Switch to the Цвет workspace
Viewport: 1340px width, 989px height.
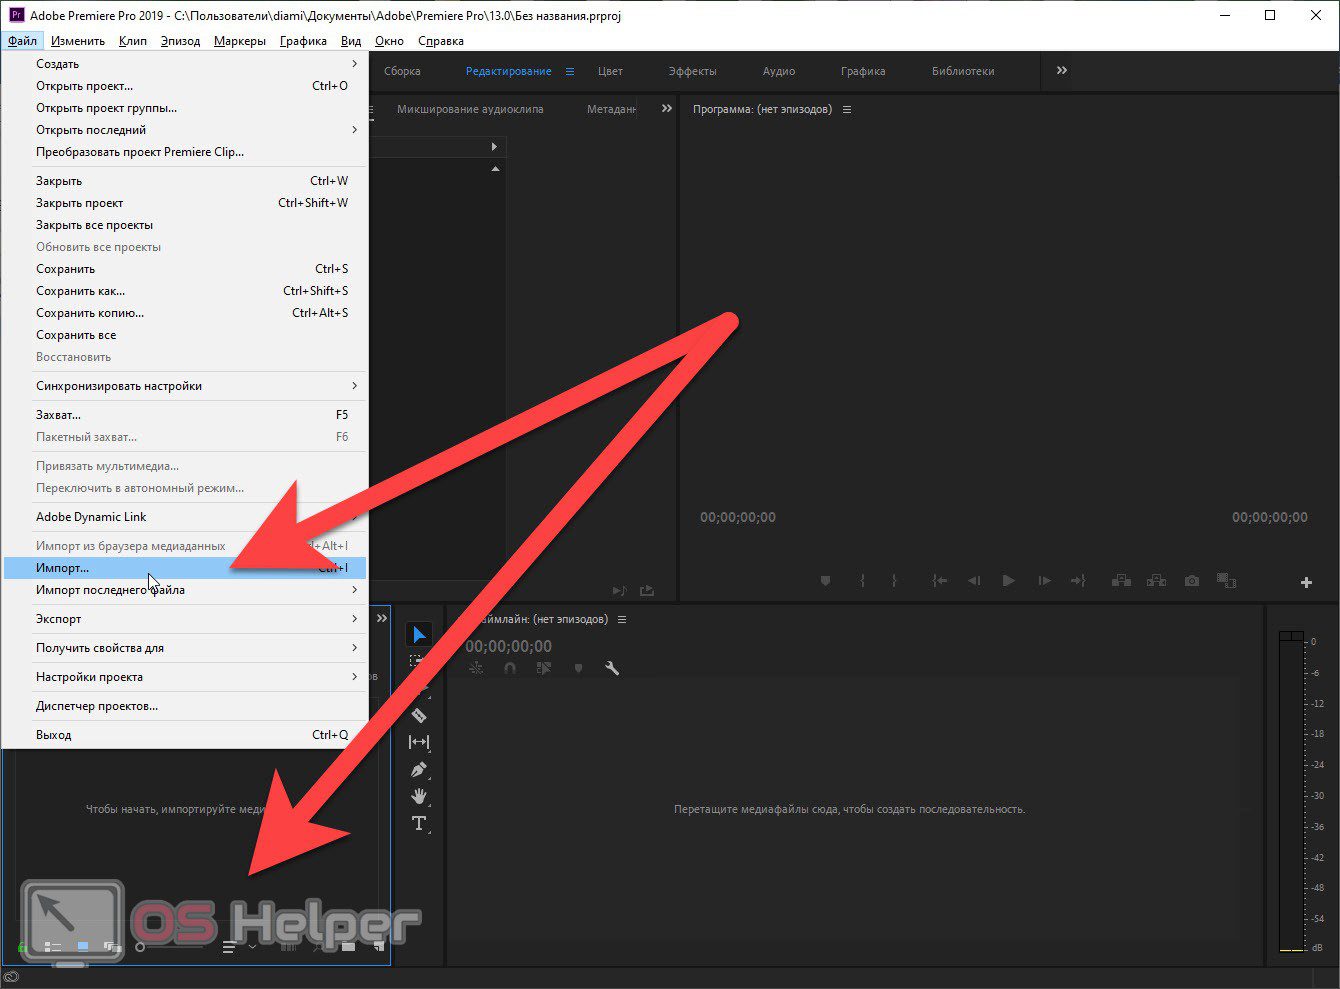pos(610,72)
